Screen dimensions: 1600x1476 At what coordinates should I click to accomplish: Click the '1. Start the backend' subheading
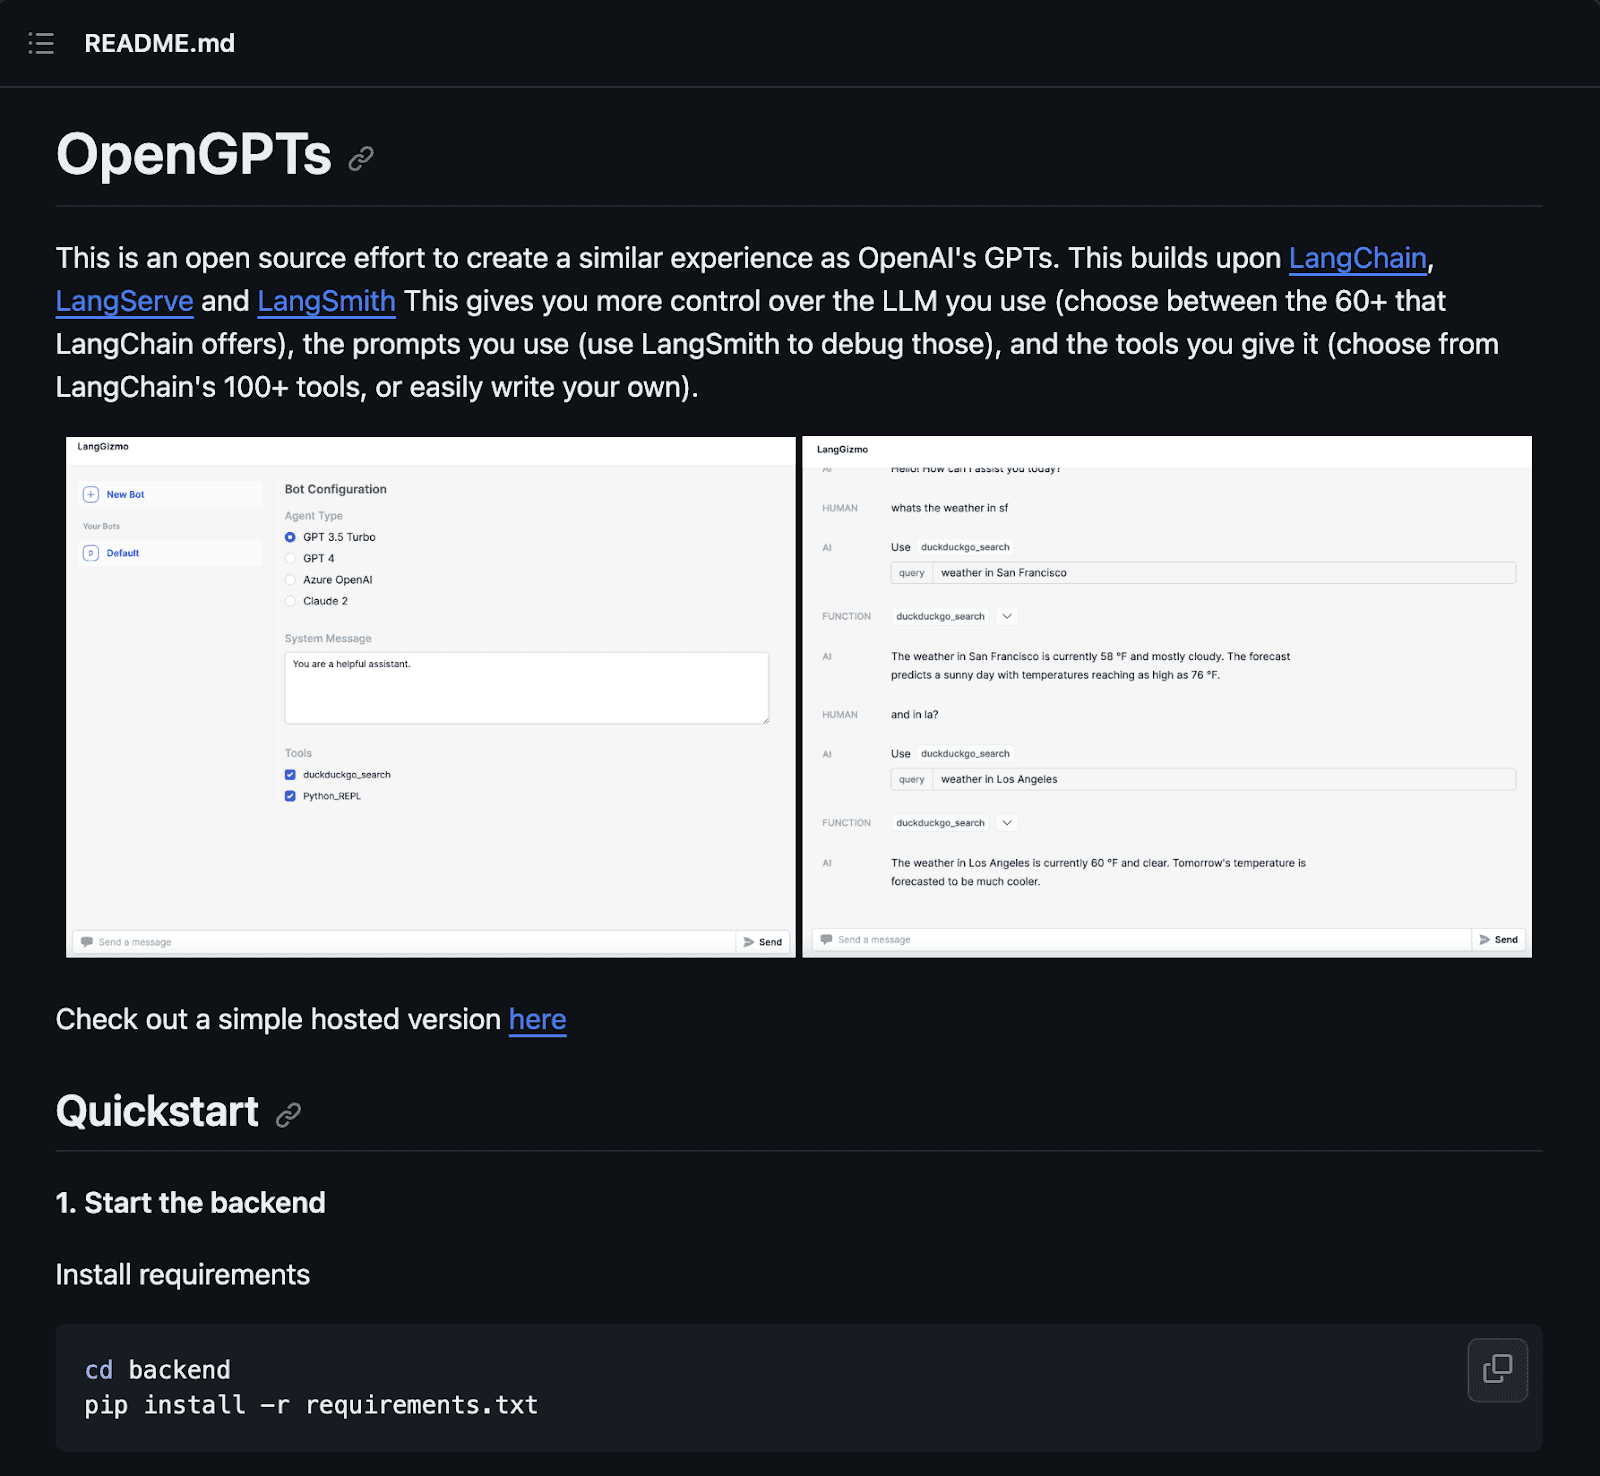pyautogui.click(x=191, y=1202)
